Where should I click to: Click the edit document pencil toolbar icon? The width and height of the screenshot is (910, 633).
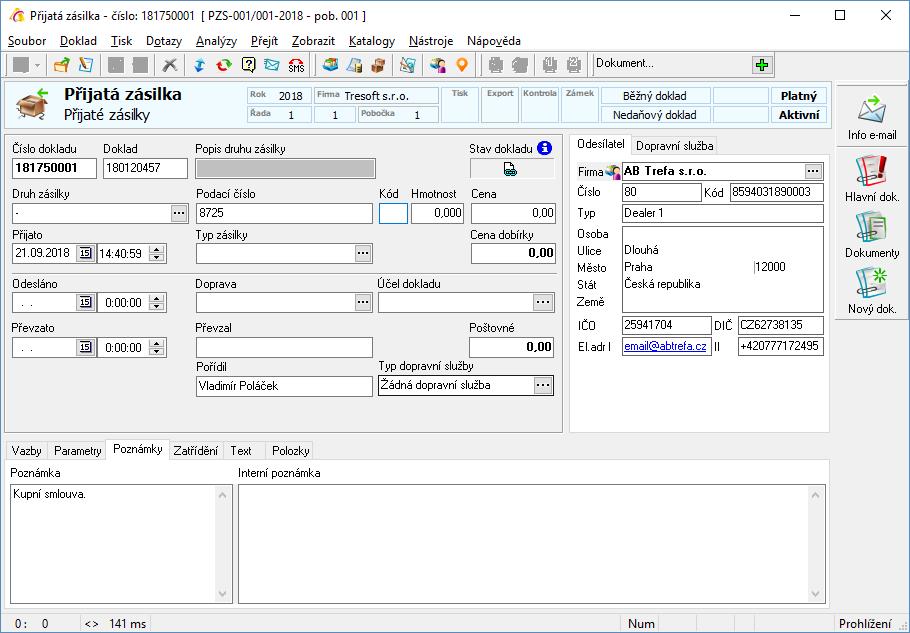pyautogui.click(x=86, y=64)
